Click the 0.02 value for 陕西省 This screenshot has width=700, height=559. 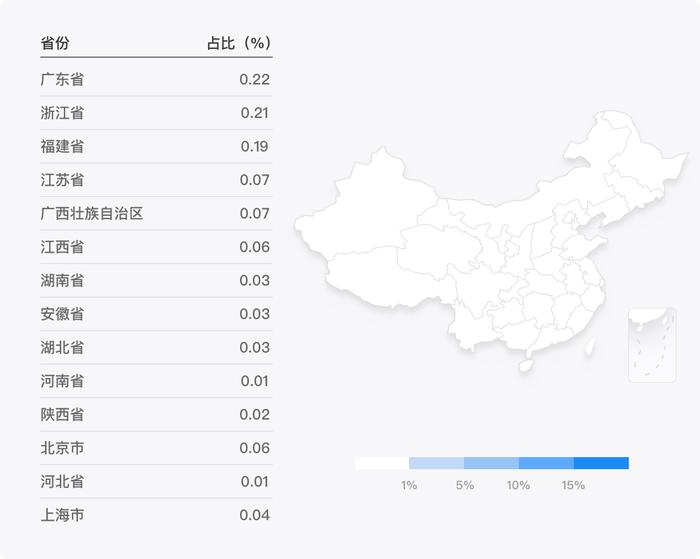254,414
